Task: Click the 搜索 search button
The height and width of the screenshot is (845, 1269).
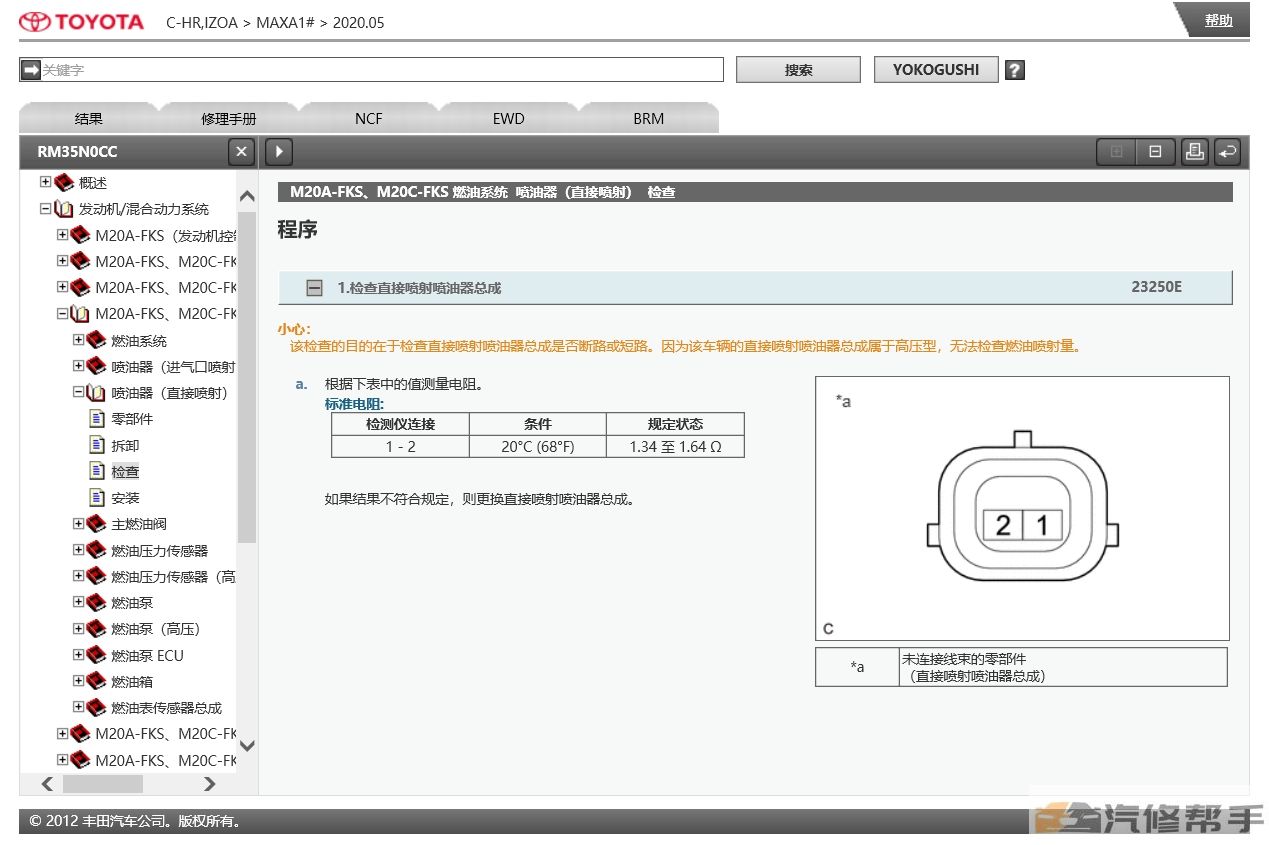Action: [798, 70]
